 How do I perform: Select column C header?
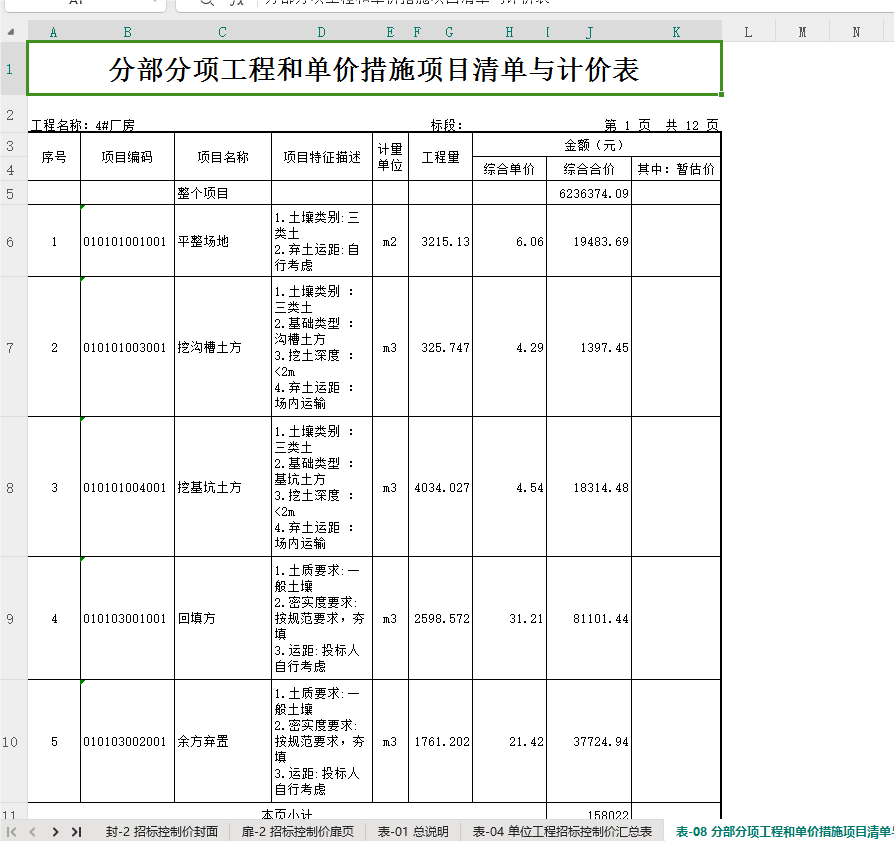(222, 32)
